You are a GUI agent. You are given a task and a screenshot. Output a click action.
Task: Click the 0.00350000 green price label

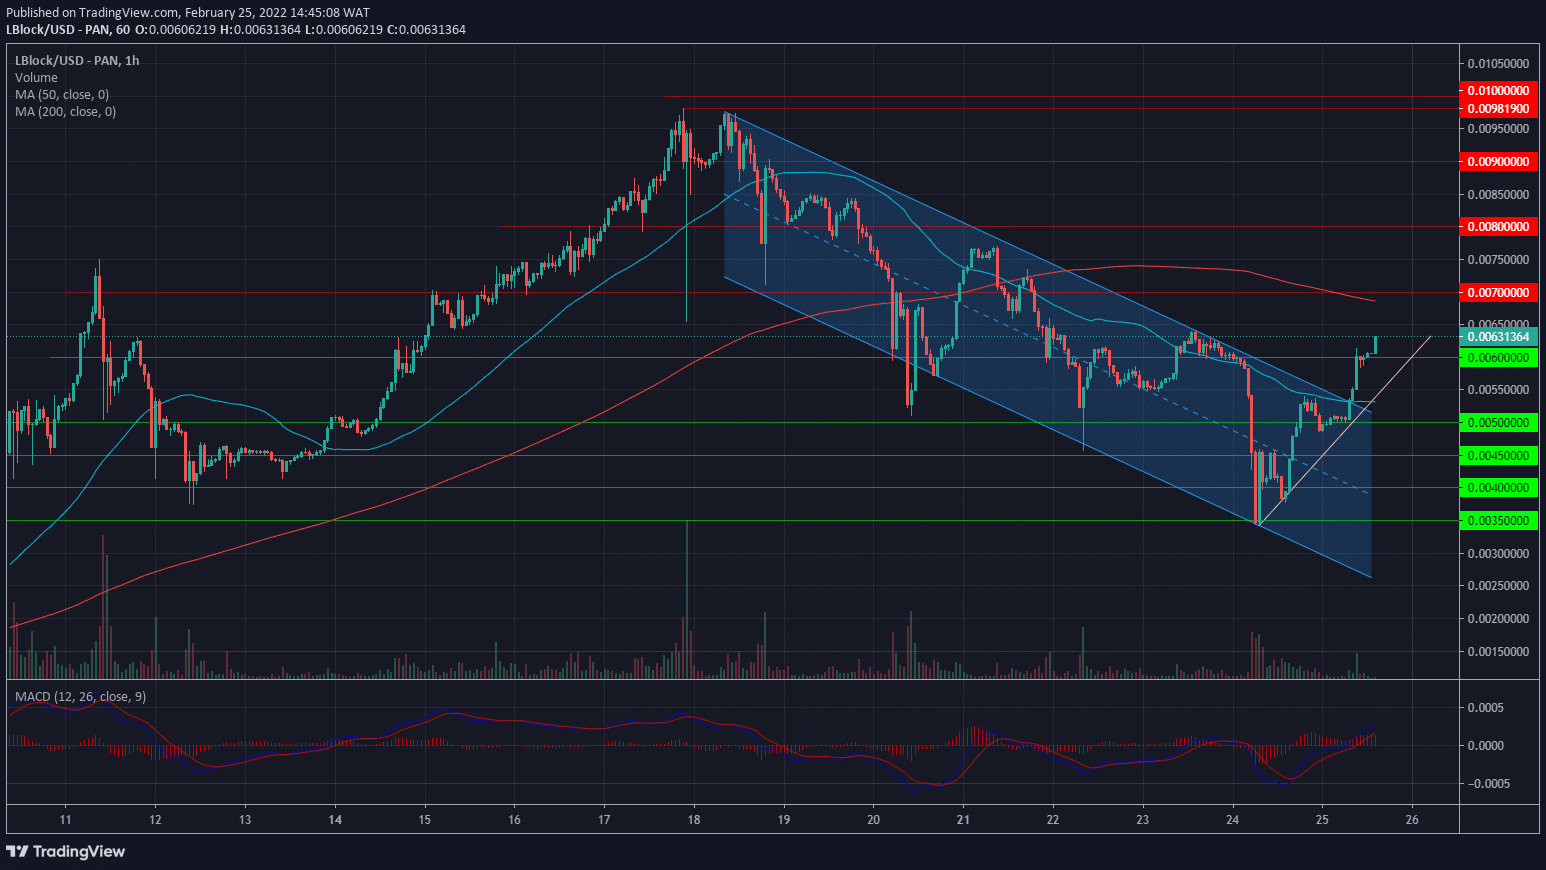click(1497, 521)
